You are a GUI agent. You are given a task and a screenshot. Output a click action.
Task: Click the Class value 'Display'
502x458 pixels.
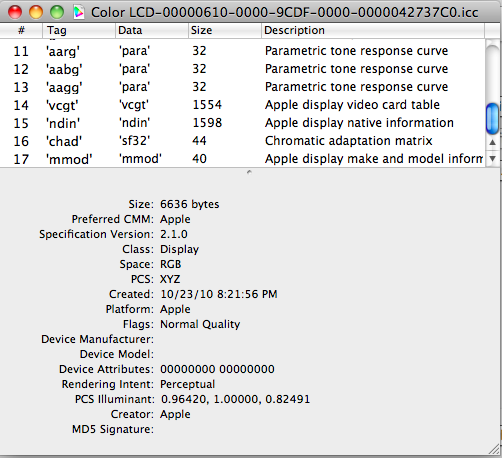[x=180, y=249]
